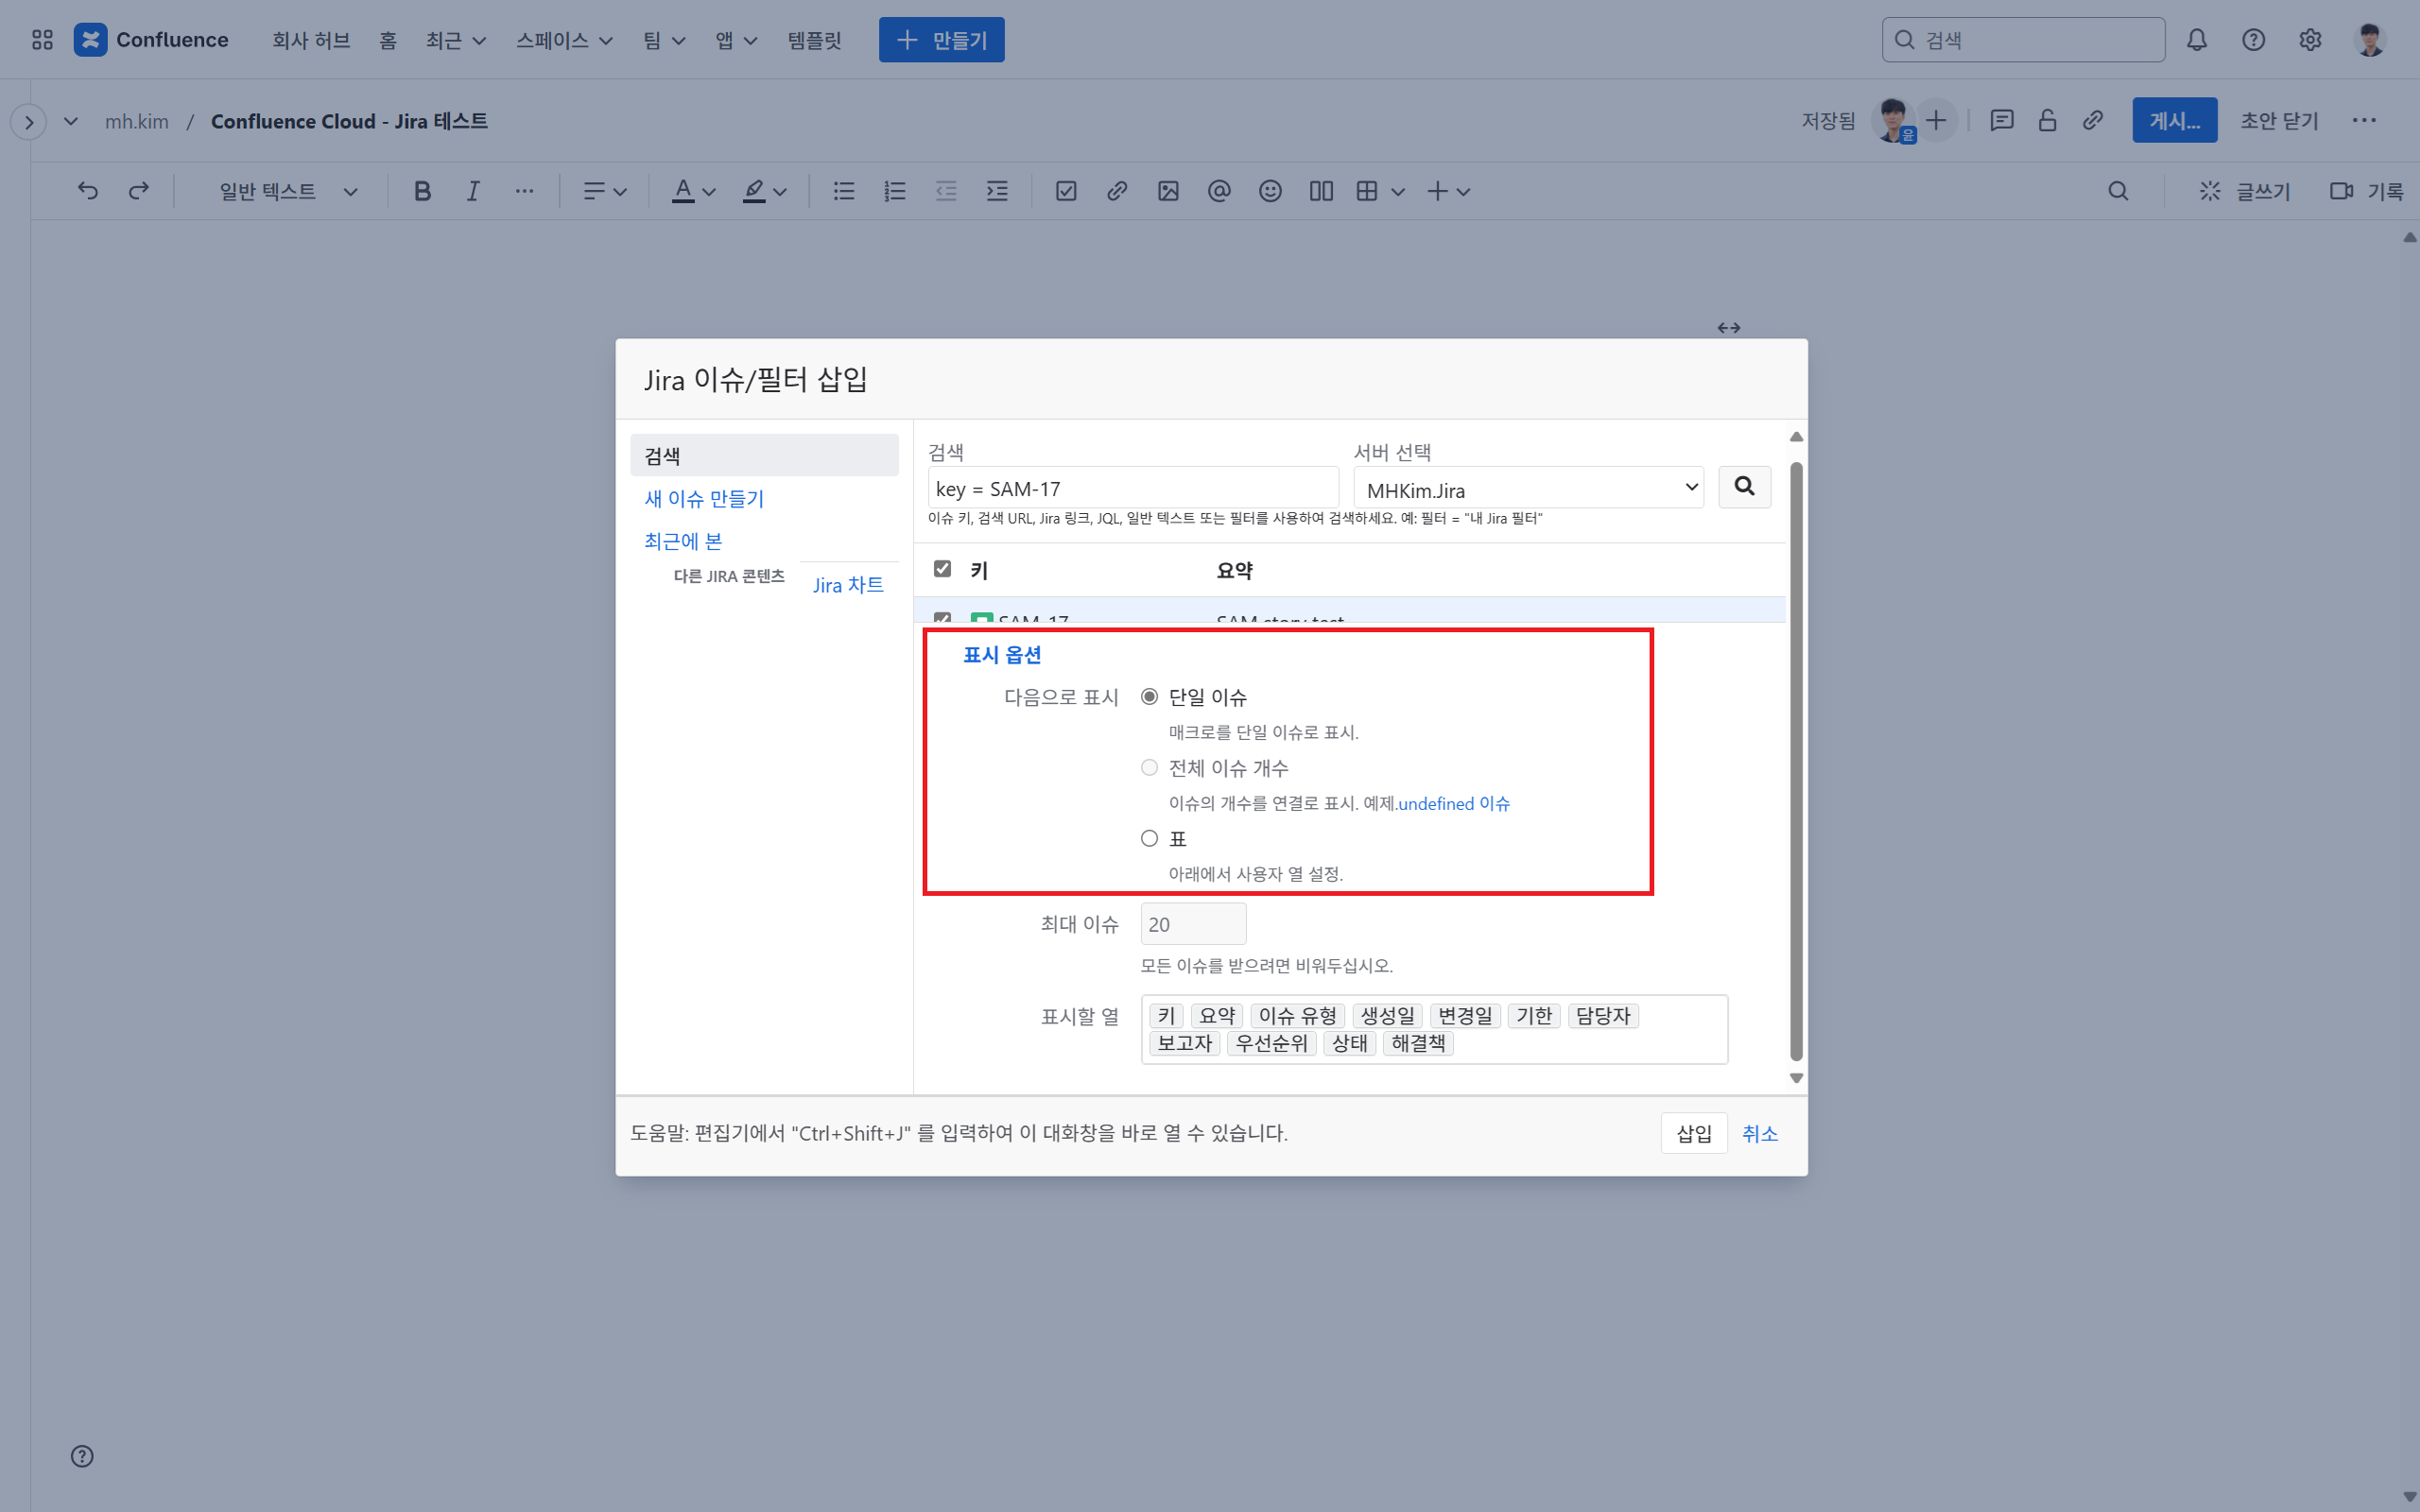Open more text formatting options
The height and width of the screenshot is (1512, 2420).
click(524, 191)
